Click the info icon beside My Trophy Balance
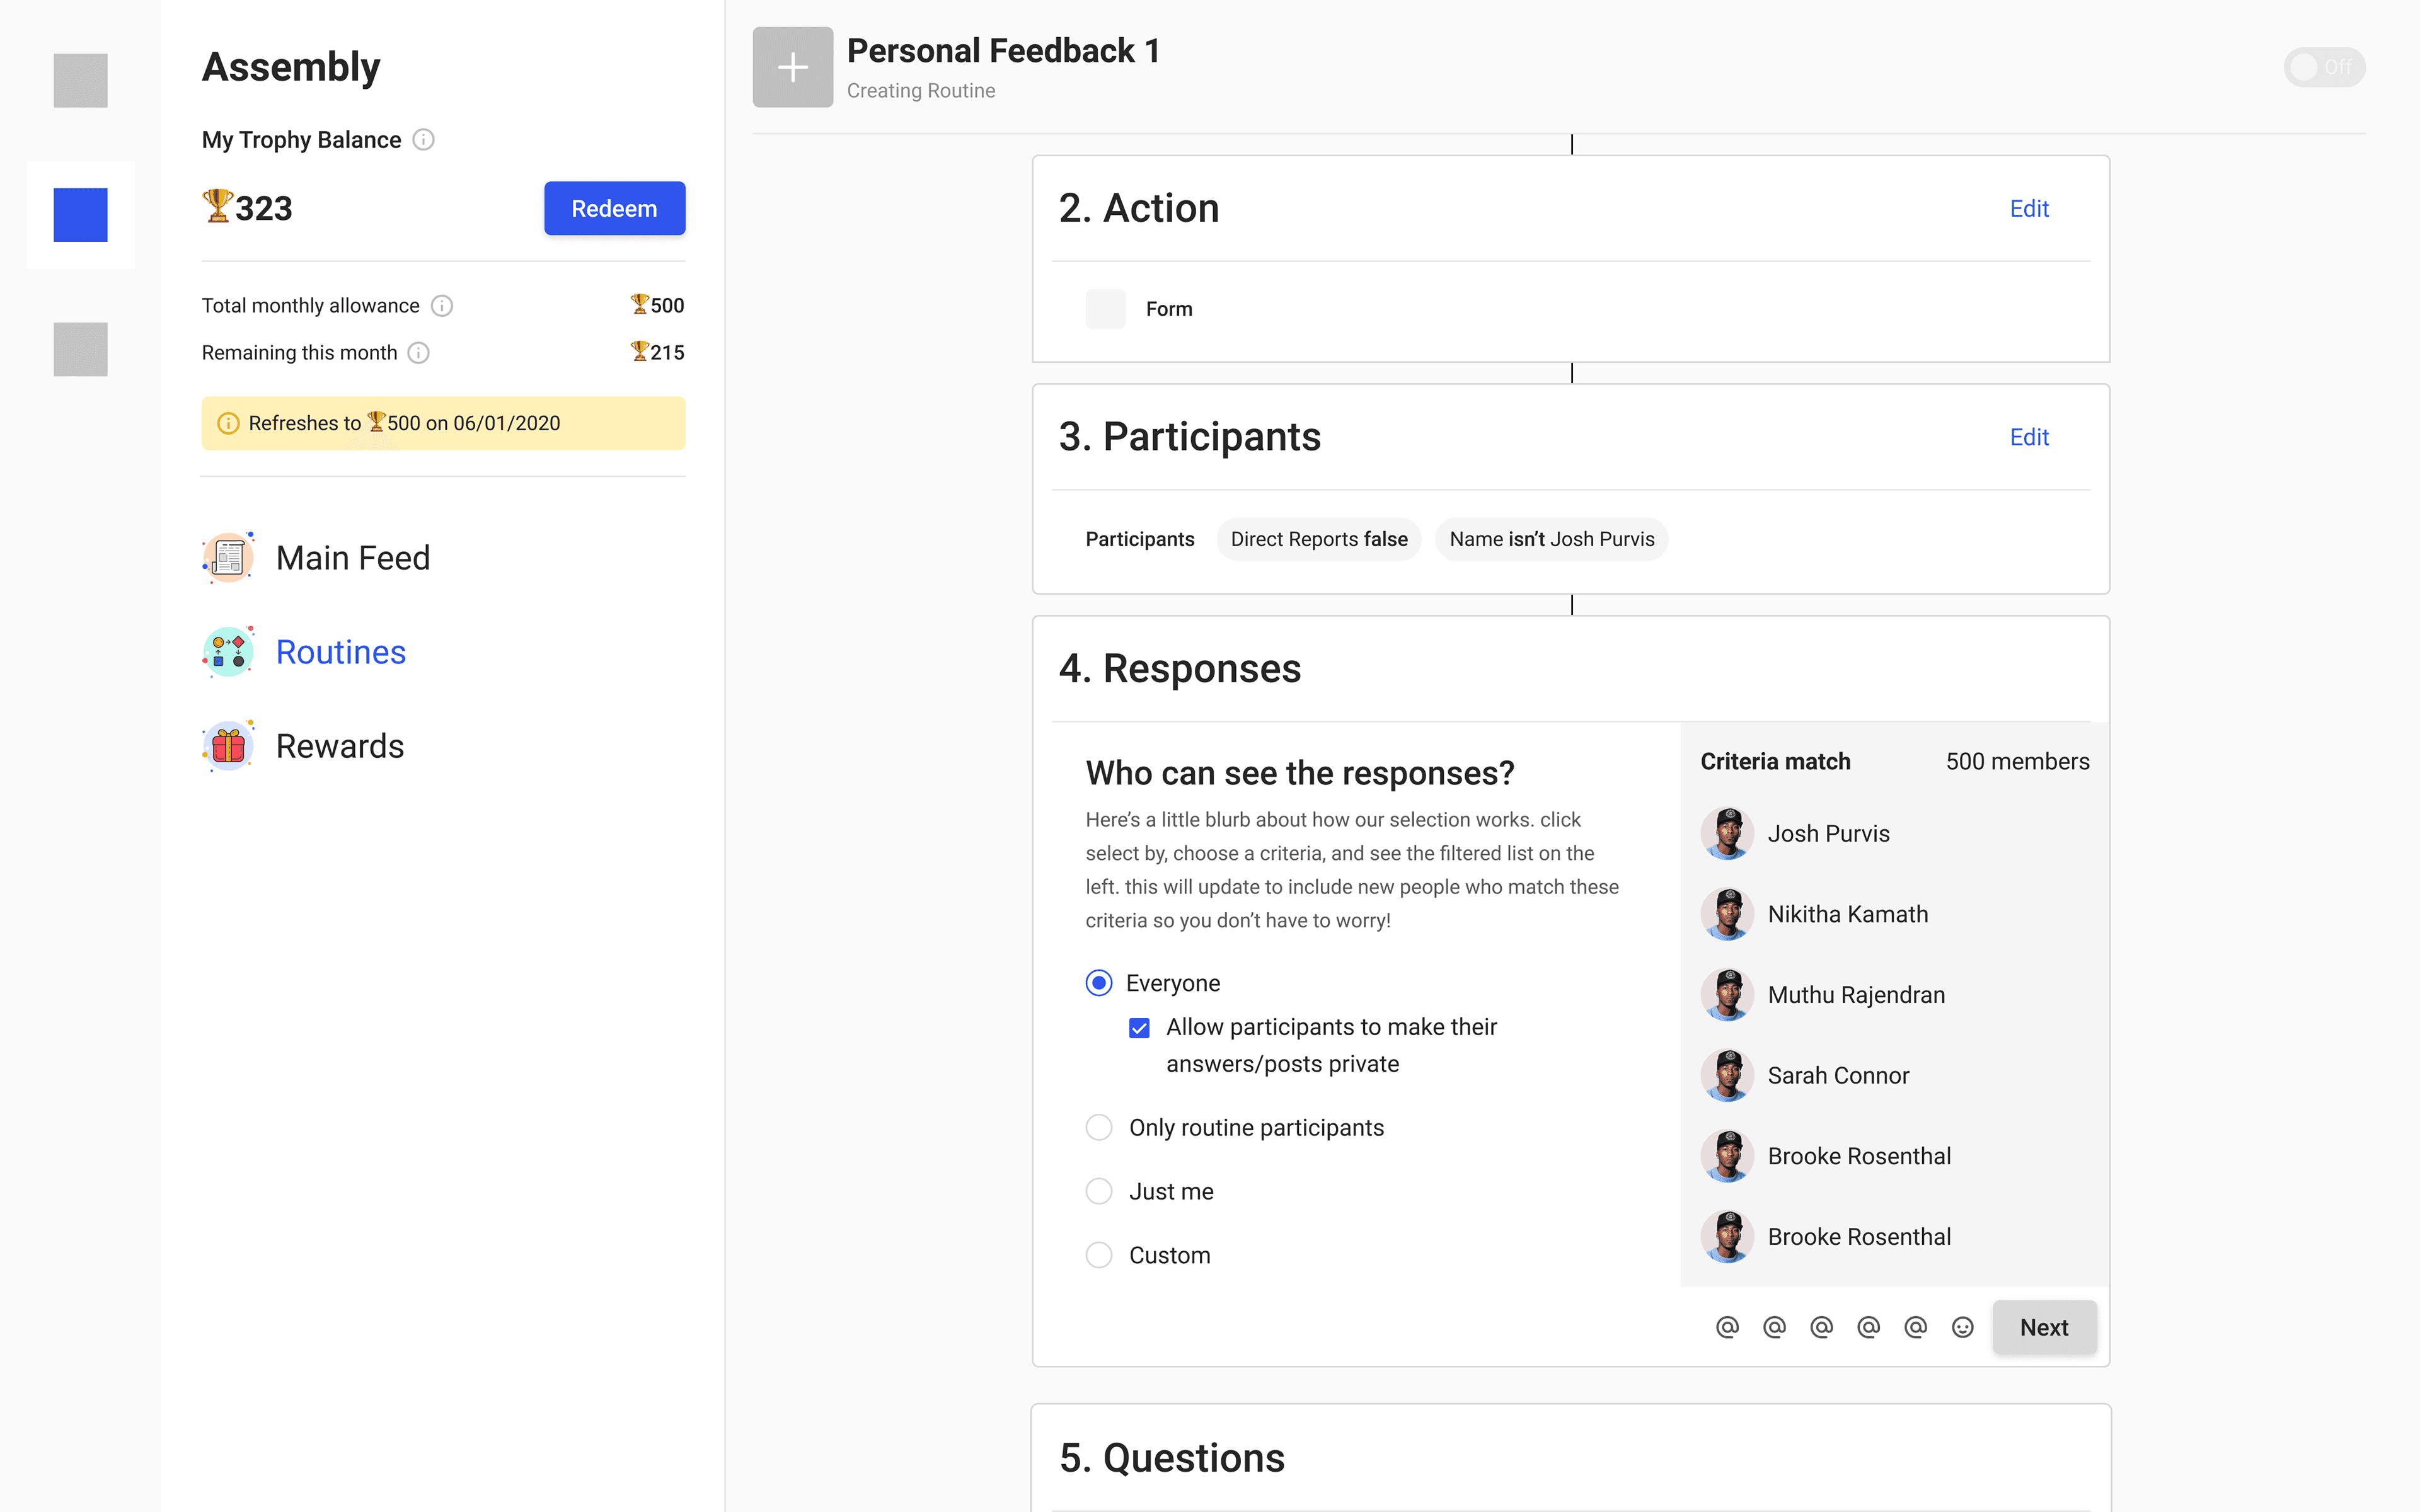 (x=423, y=140)
